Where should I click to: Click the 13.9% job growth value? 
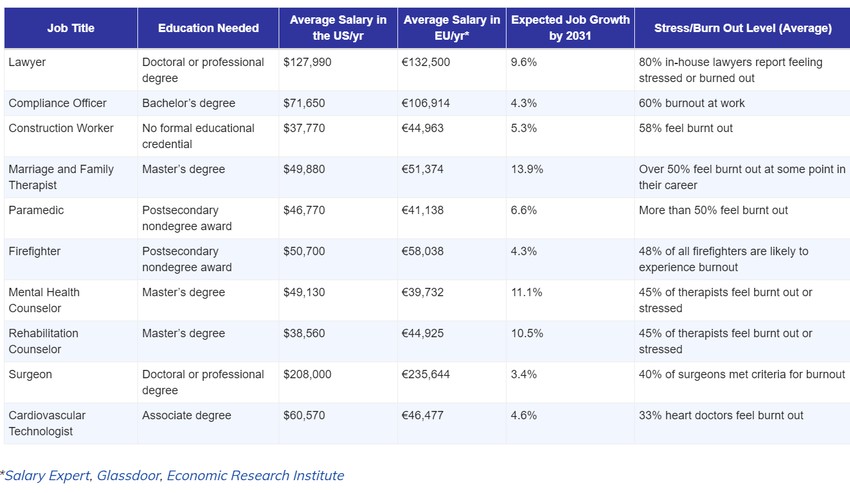point(527,169)
